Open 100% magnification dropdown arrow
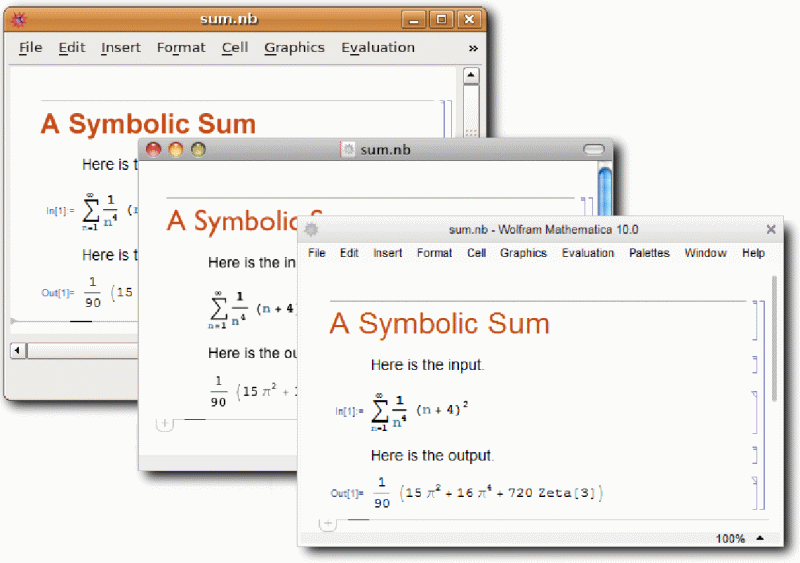The height and width of the screenshot is (563, 800). pos(760,538)
